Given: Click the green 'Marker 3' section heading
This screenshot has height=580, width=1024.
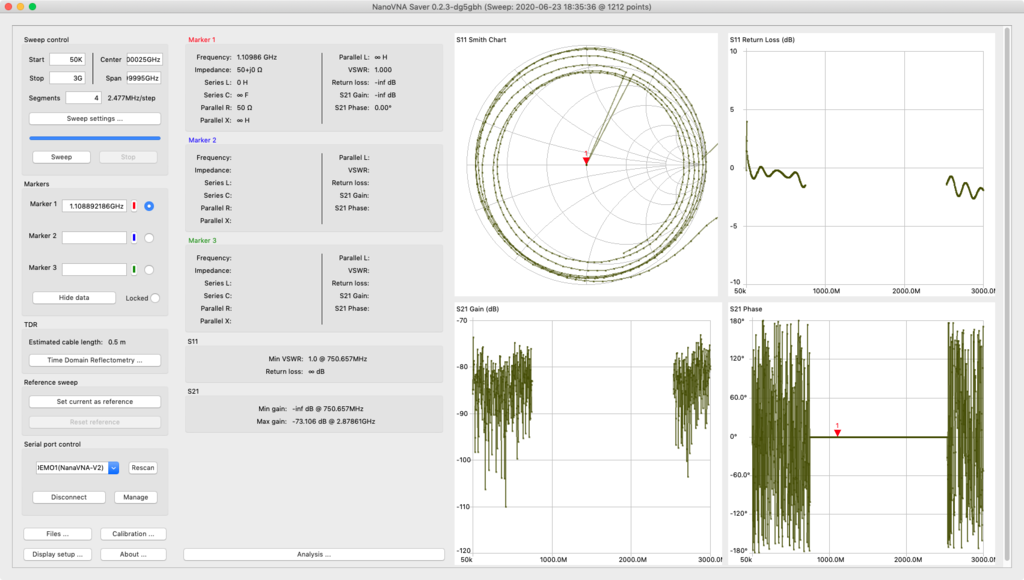Looking at the screenshot, I should tap(202, 240).
